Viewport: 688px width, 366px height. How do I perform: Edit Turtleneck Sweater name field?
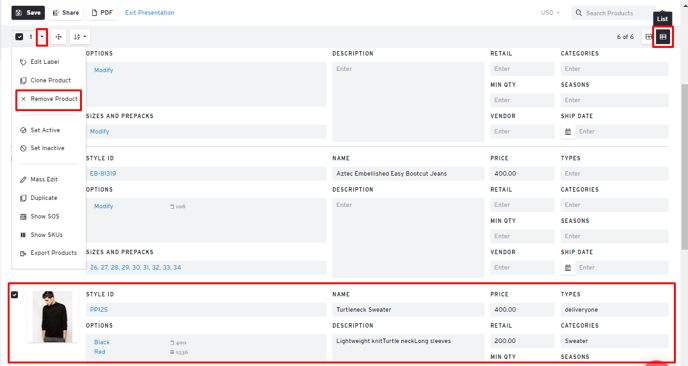(x=408, y=310)
